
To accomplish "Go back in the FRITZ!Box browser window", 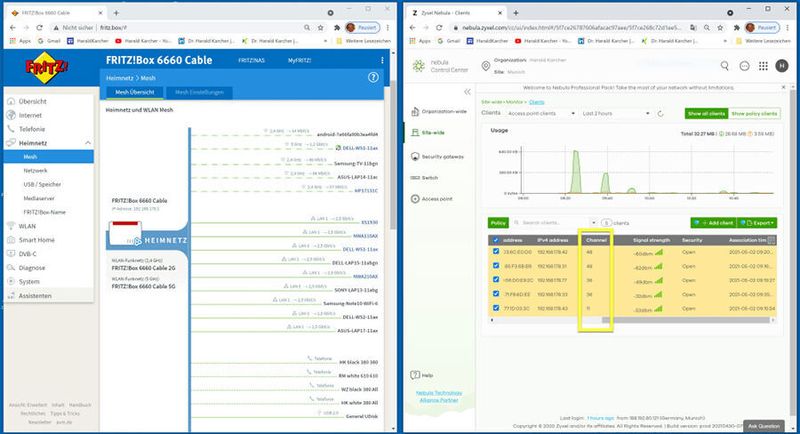I will 13,28.
